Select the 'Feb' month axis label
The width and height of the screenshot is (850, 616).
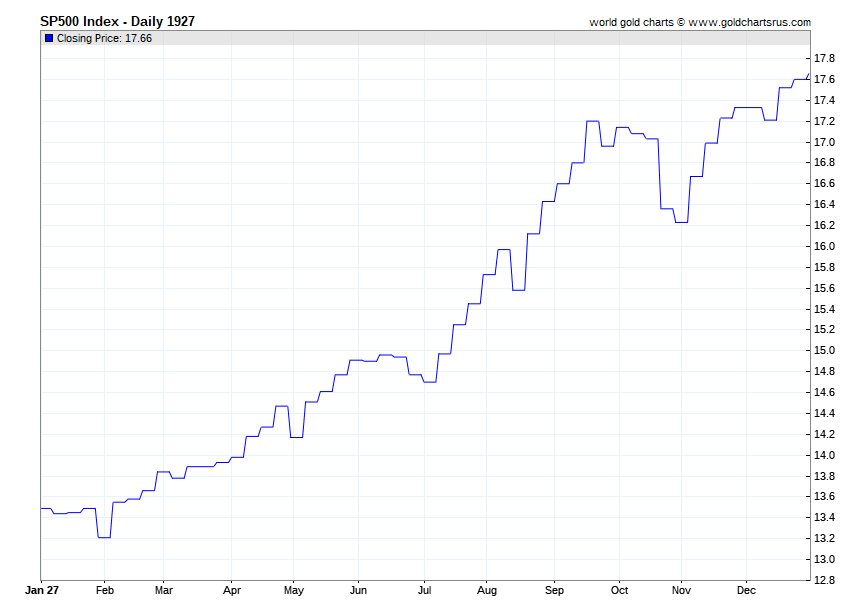[105, 591]
